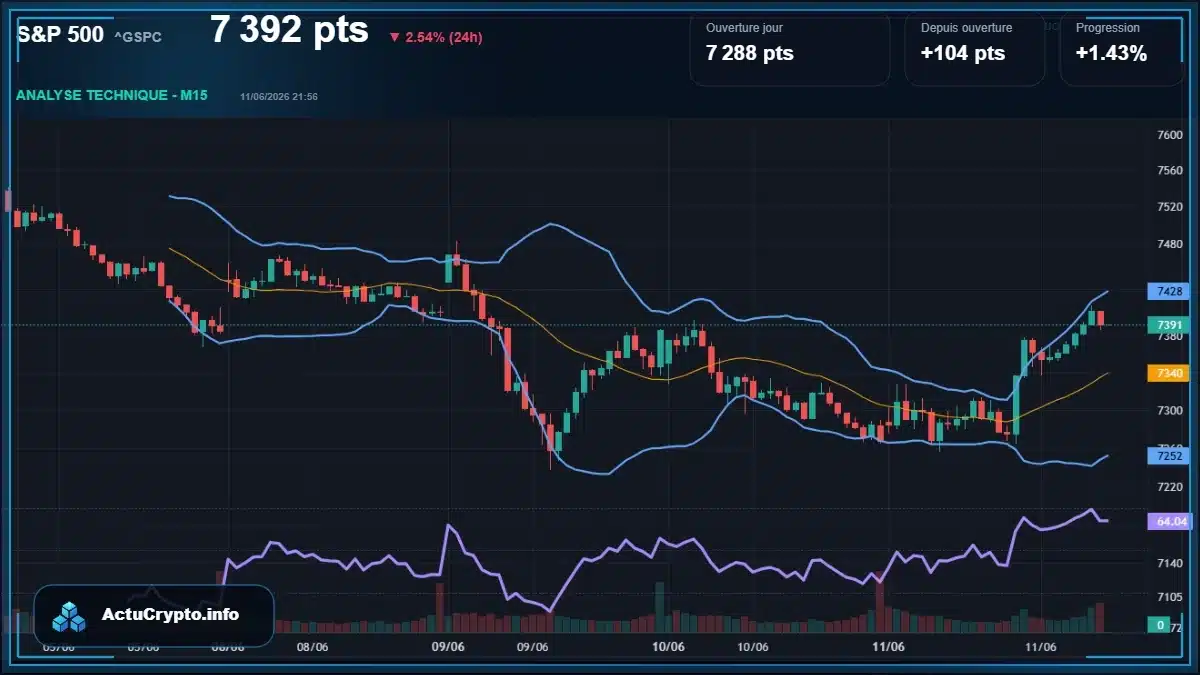The height and width of the screenshot is (675, 1200).
Task: Click the 7105 price axis label
Action: point(1169,596)
